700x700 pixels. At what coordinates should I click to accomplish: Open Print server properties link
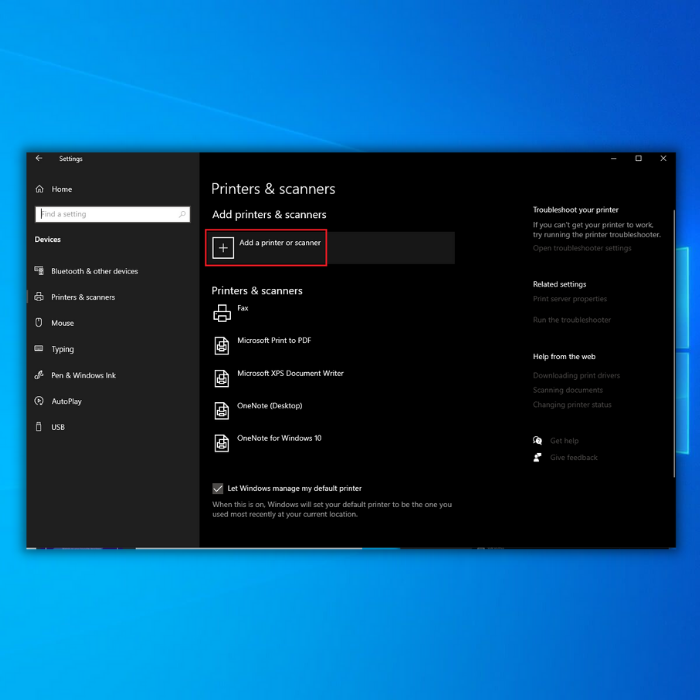click(x=570, y=299)
